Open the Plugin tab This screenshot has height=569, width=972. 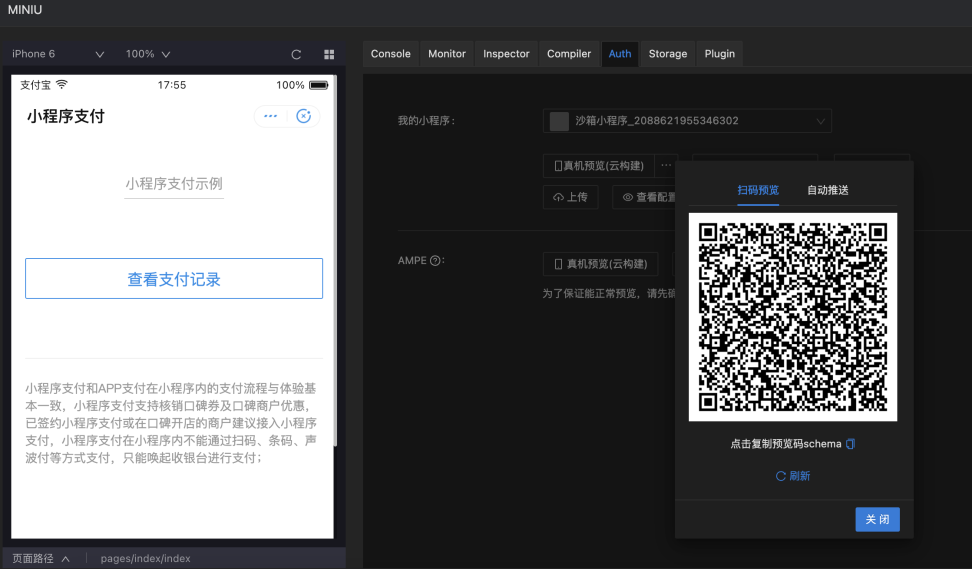(x=719, y=54)
